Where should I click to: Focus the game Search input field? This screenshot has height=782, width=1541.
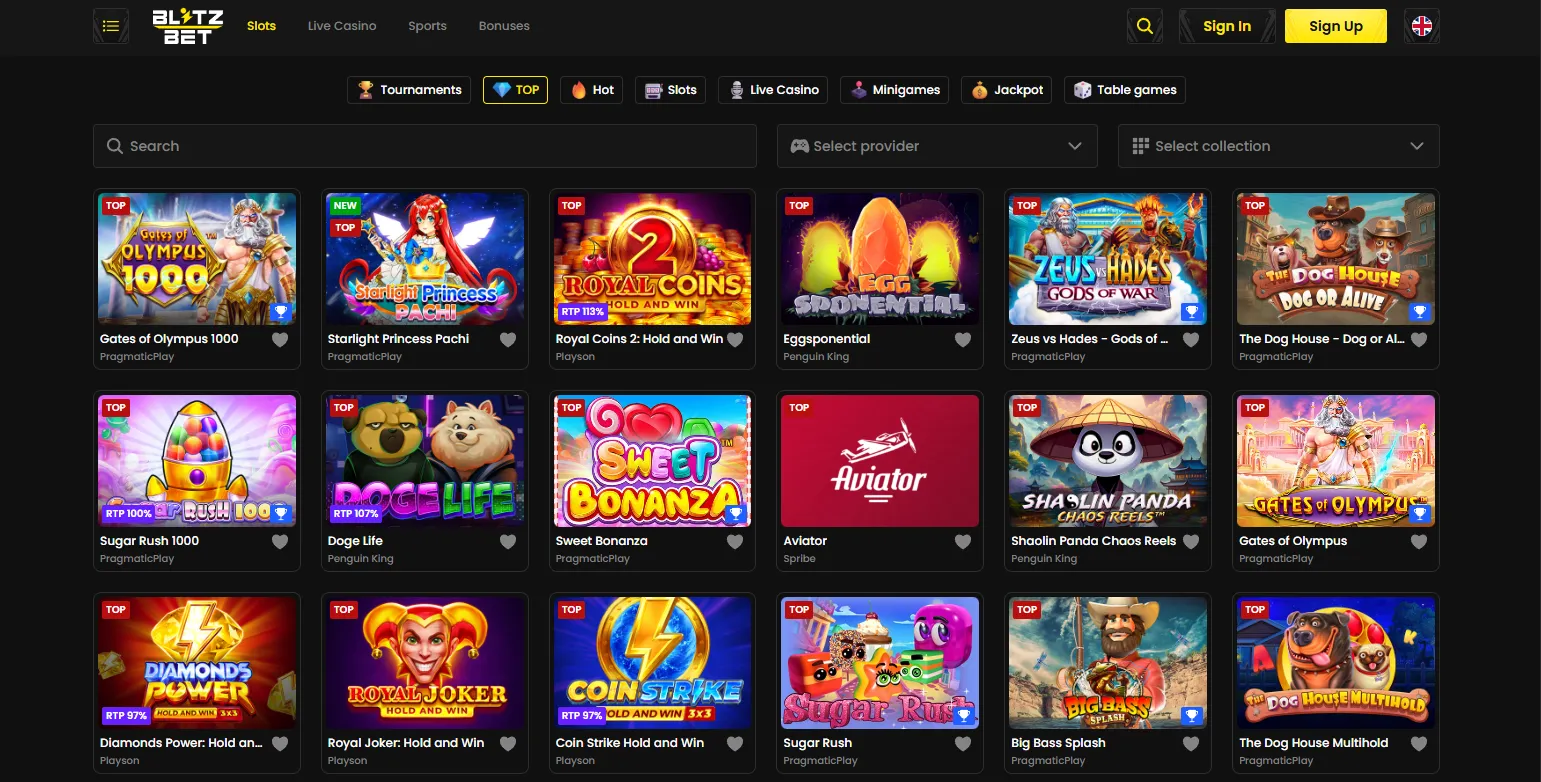425,146
